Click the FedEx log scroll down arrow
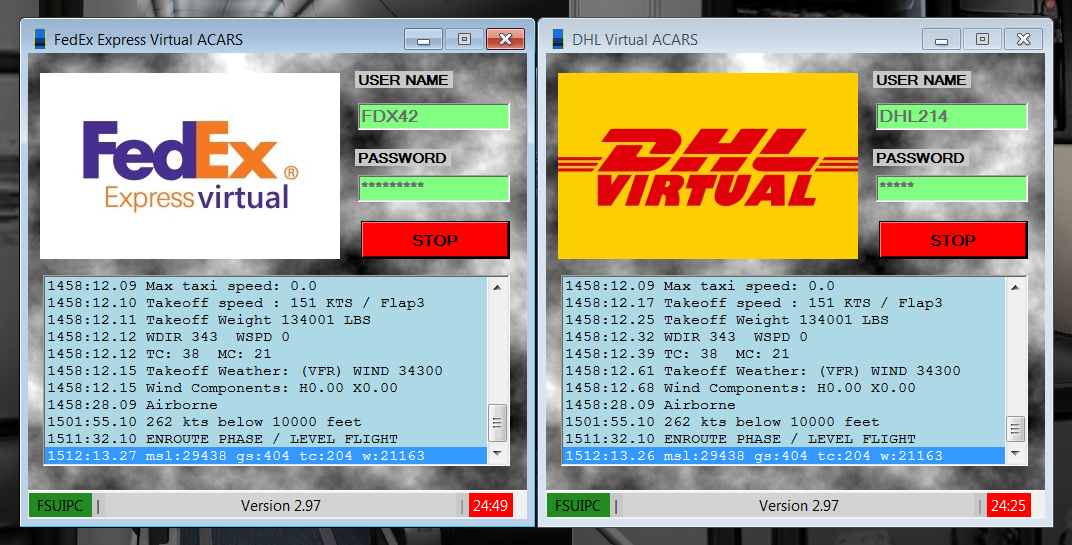The image size is (1072, 545). coord(497,453)
